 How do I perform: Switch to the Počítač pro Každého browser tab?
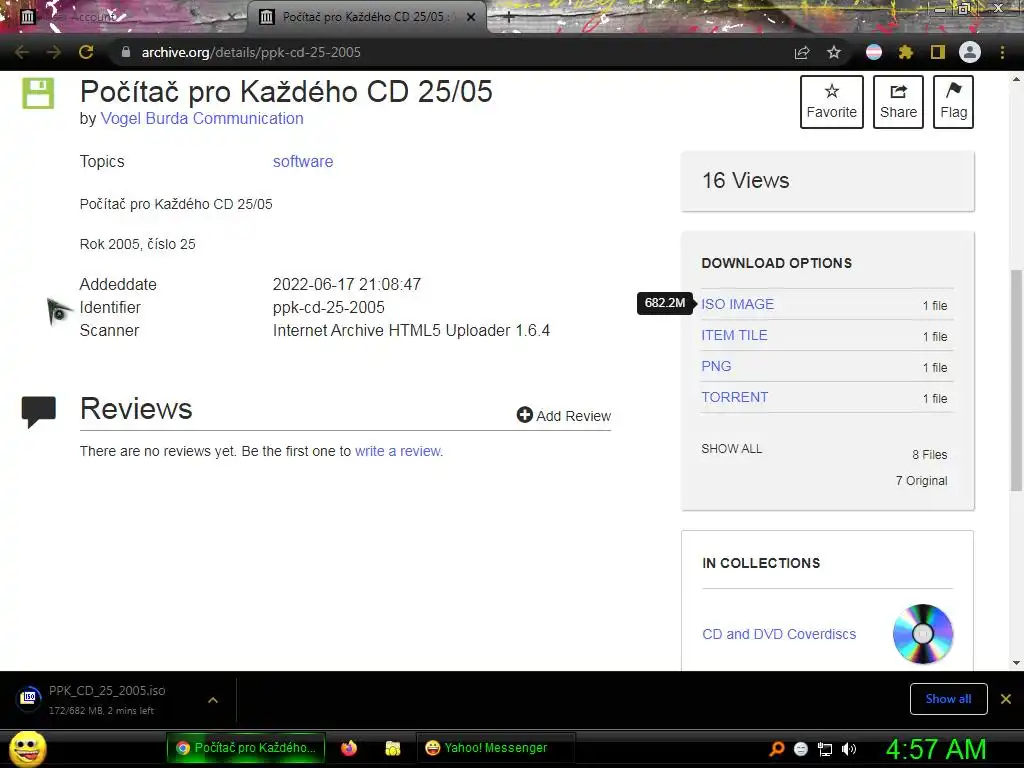click(x=366, y=17)
